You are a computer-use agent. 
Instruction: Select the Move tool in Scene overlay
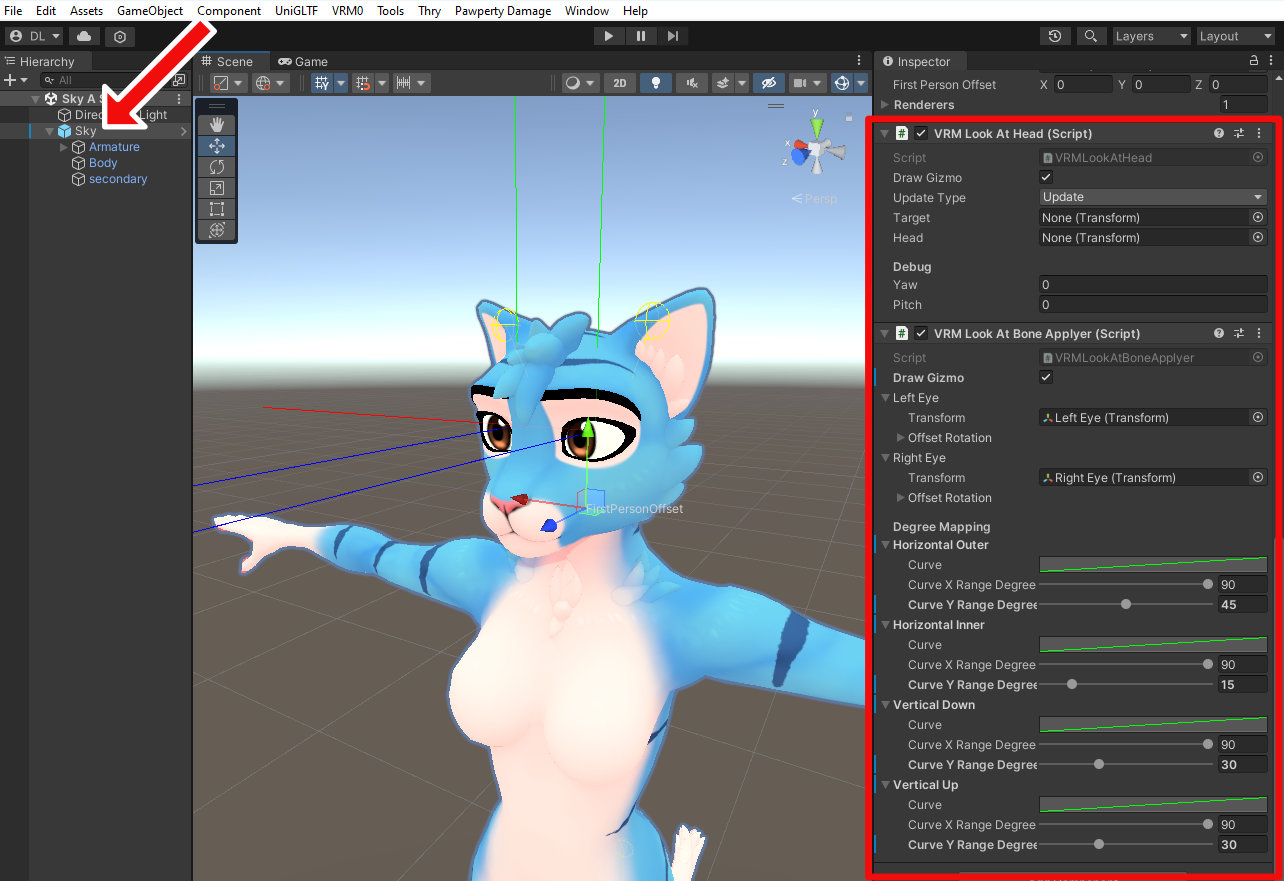point(217,146)
